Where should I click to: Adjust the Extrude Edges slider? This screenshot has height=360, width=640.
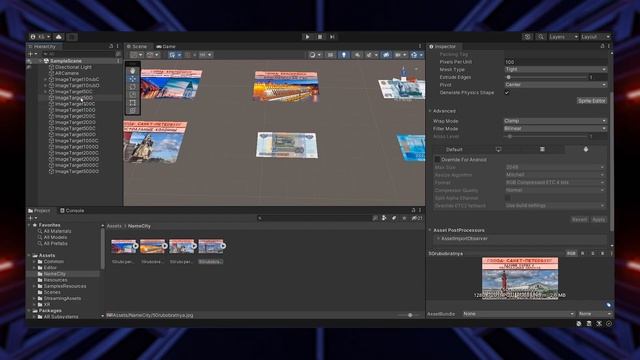click(x=546, y=77)
